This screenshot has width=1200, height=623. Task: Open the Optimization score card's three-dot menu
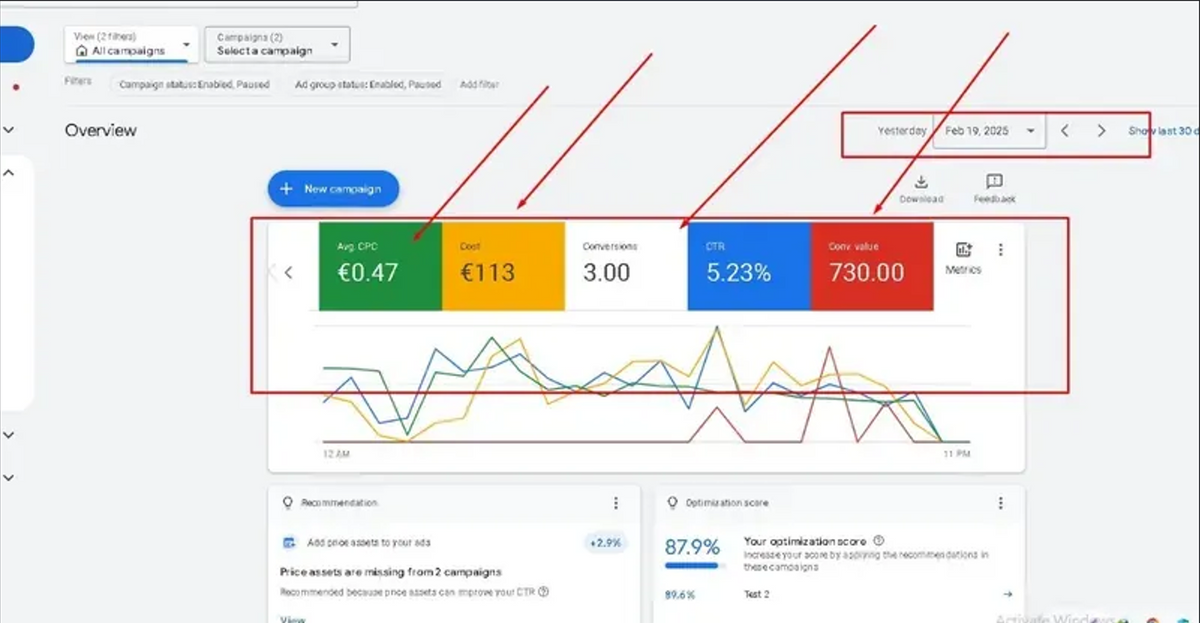pos(1001,503)
